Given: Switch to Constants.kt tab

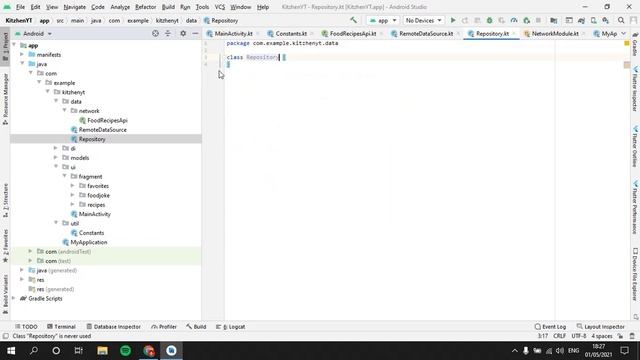Looking at the screenshot, I should point(291,33).
